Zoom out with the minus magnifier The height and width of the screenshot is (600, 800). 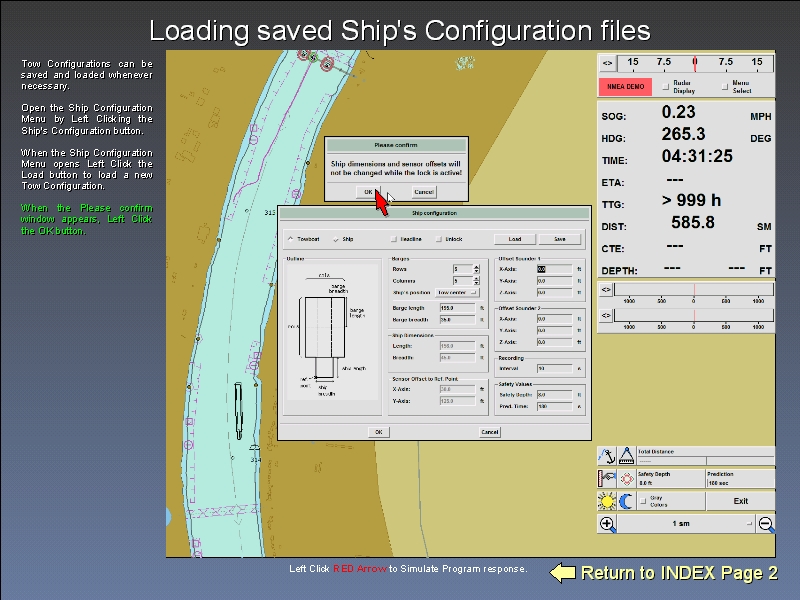point(766,524)
